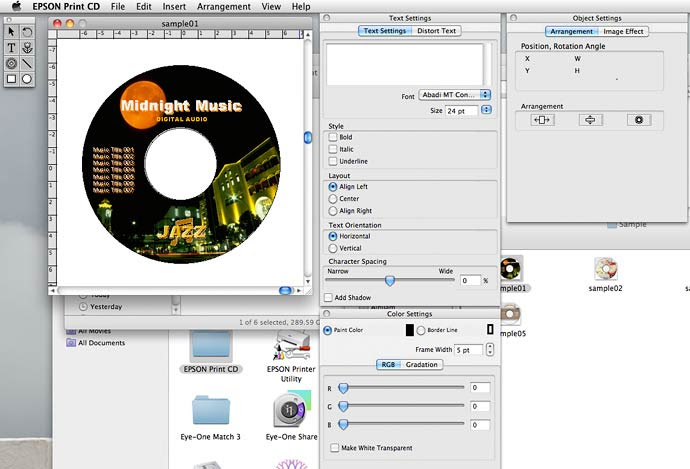Select the CD ring shape tool
This screenshot has width=690, height=469.
[11, 63]
